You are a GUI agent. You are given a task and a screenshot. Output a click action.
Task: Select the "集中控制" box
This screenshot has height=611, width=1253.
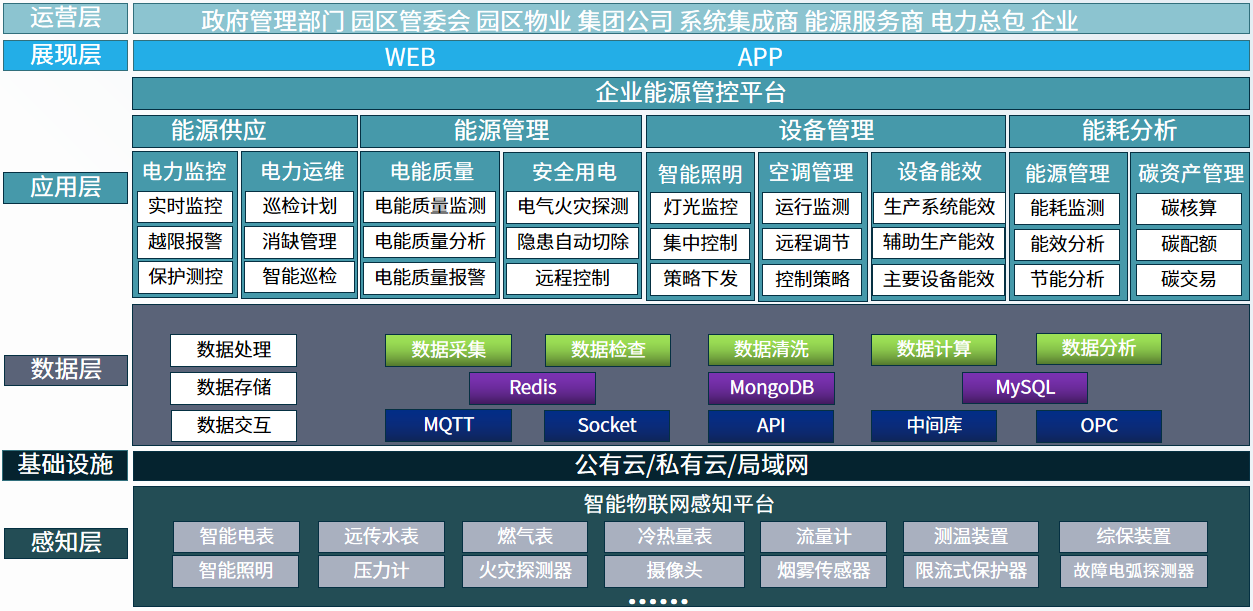coord(700,243)
